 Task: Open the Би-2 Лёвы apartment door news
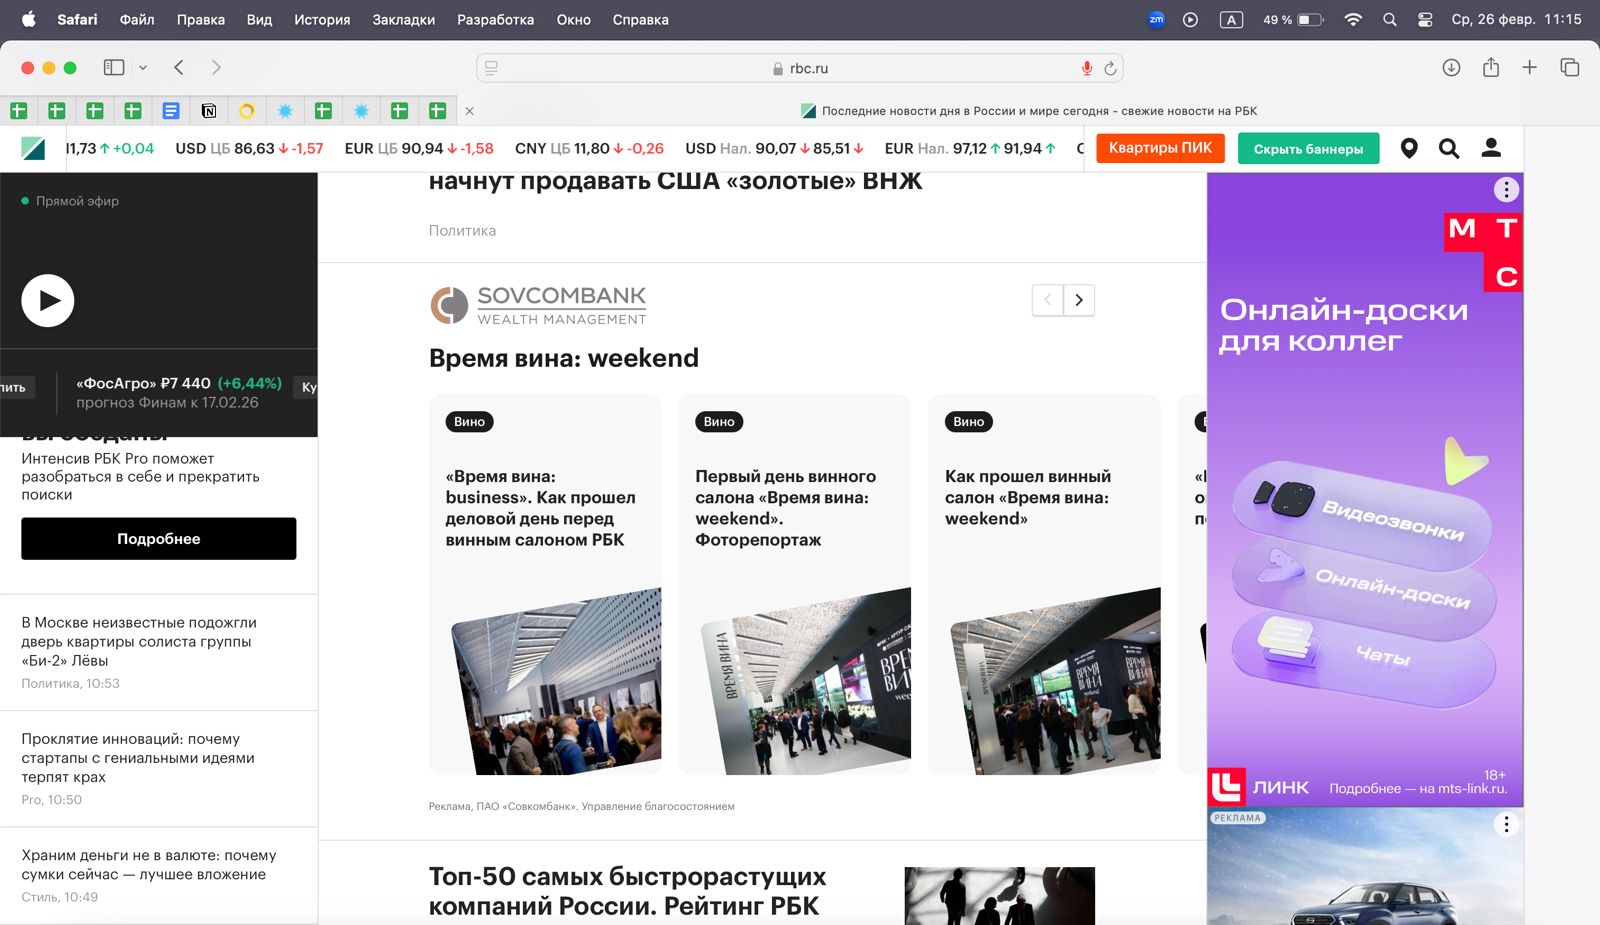tap(139, 641)
